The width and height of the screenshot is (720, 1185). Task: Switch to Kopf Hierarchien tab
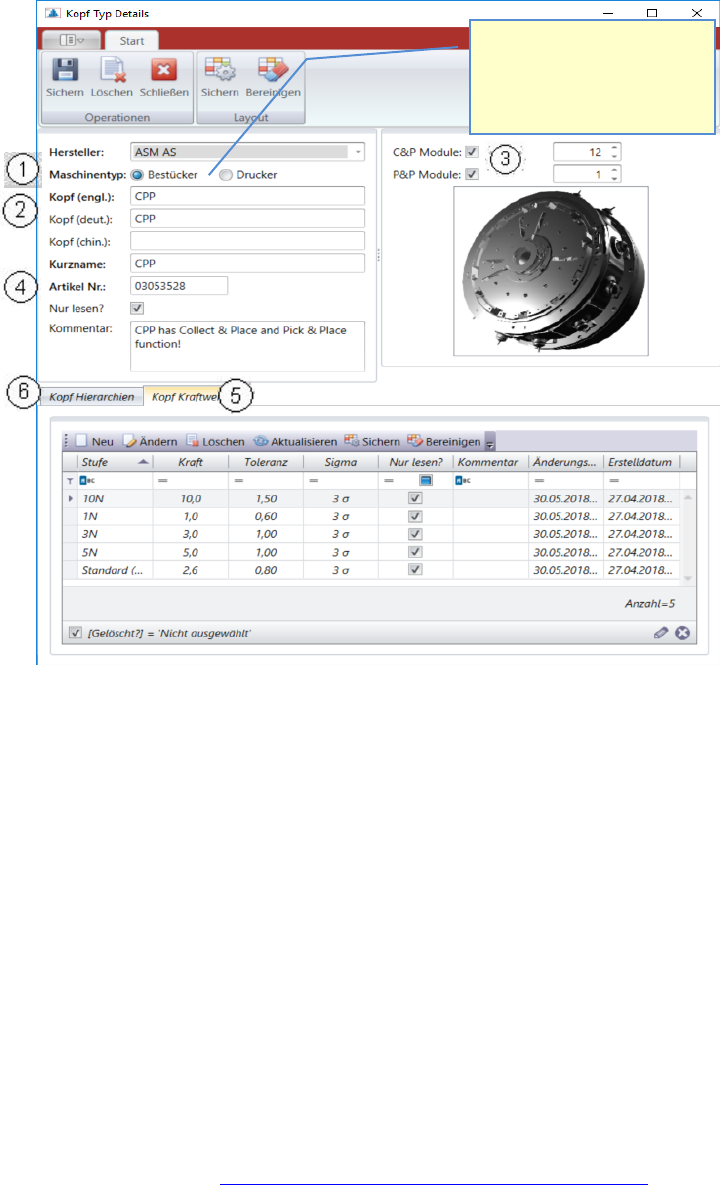click(x=91, y=397)
